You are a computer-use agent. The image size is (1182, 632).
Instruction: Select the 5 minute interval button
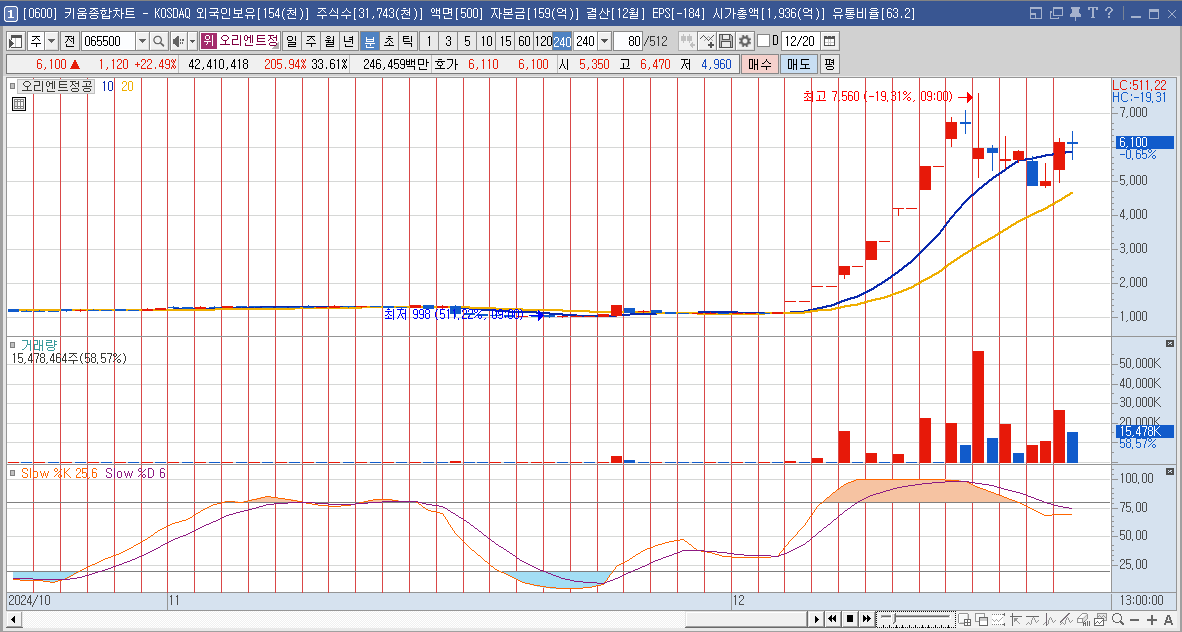467,41
